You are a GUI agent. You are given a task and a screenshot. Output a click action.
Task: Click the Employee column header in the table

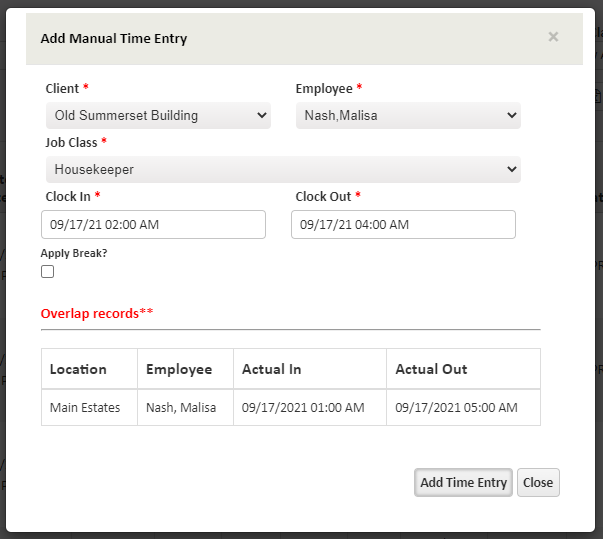[x=179, y=369]
